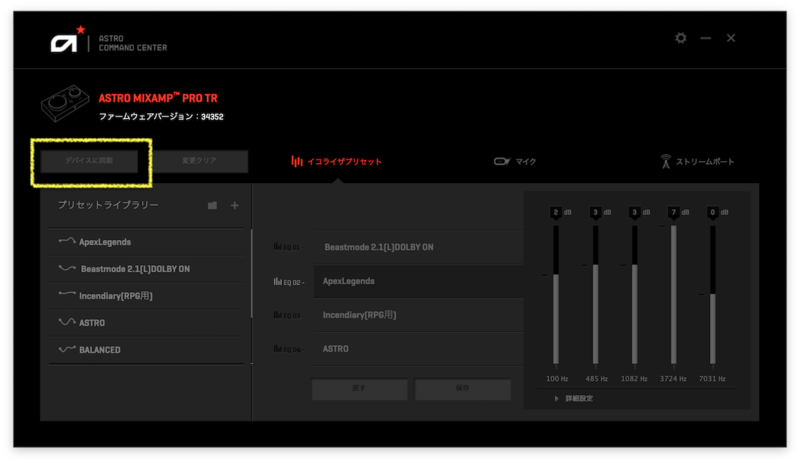Click the EQ 01 bars icon
Image resolution: width=800 pixels, height=463 pixels.
(278, 247)
